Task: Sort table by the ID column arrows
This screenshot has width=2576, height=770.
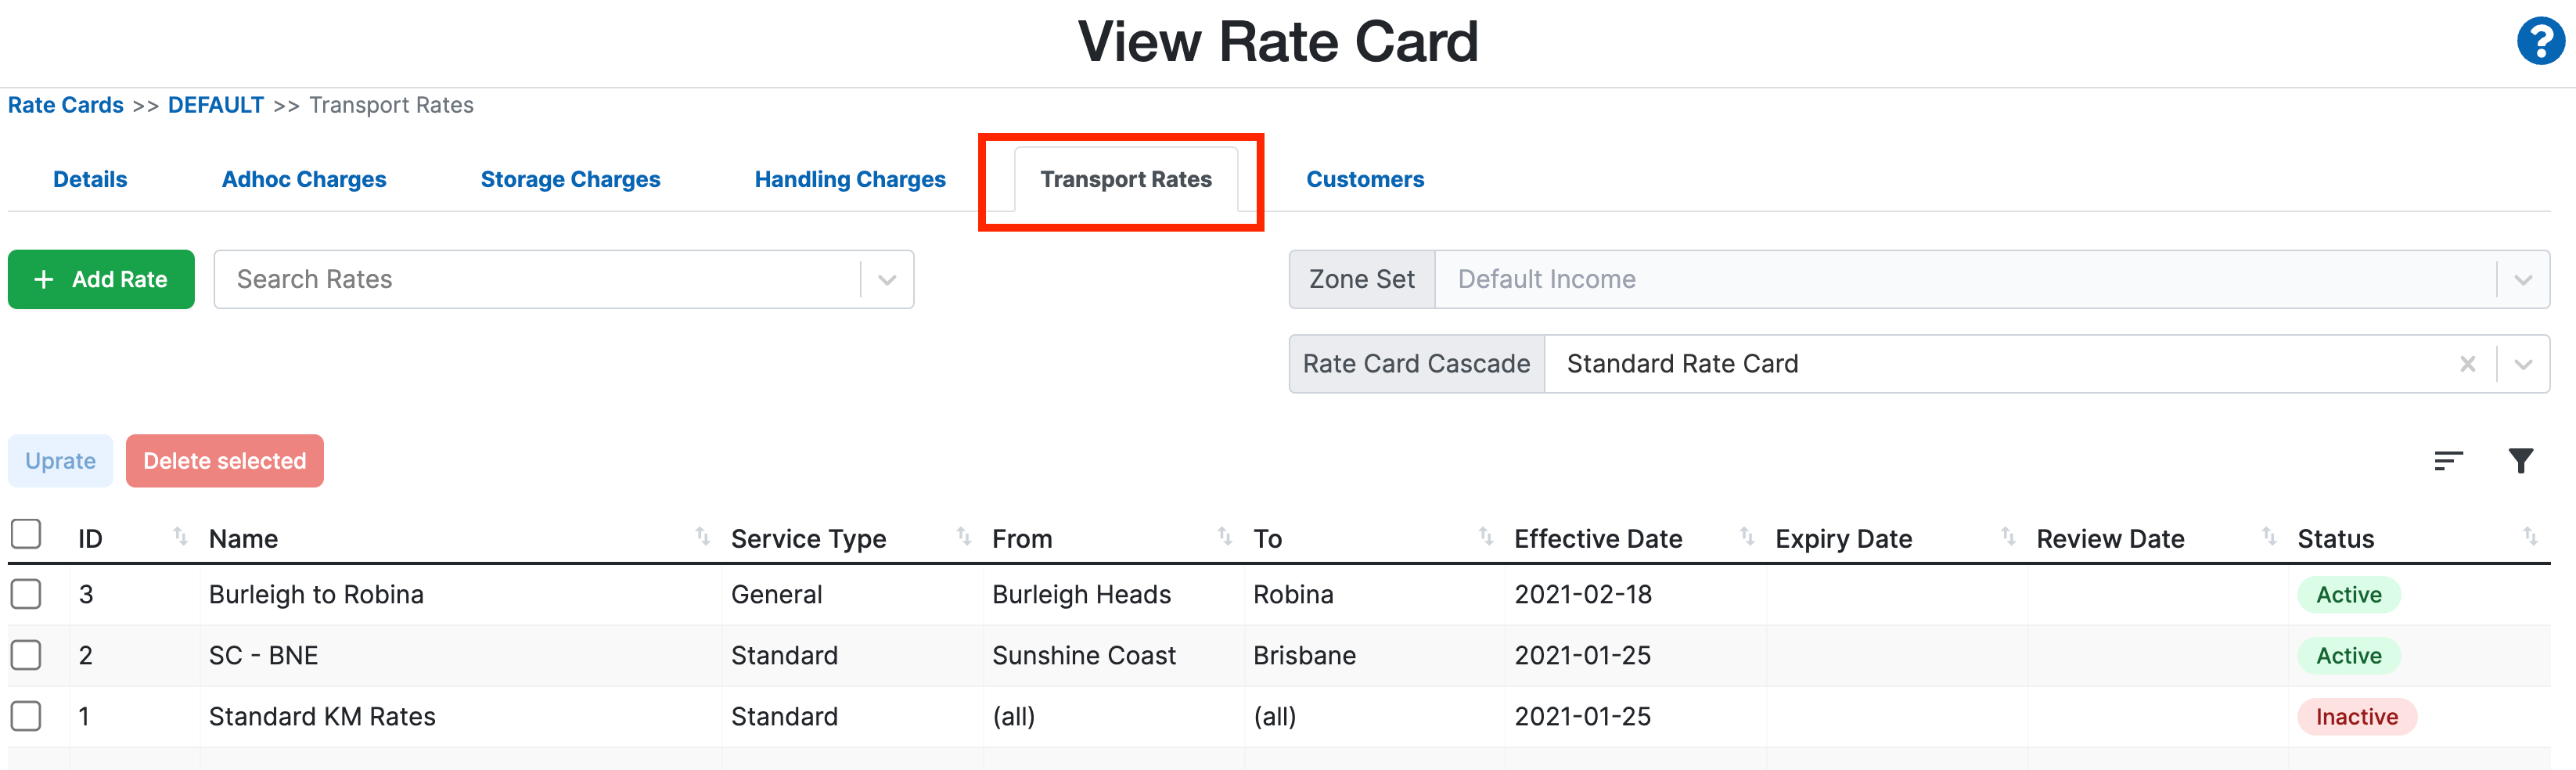Action: 180,537
